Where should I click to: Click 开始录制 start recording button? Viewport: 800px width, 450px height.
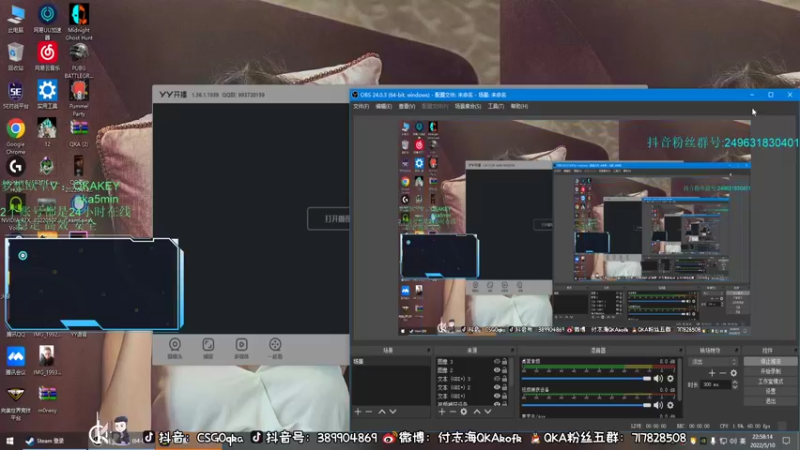pyautogui.click(x=770, y=371)
